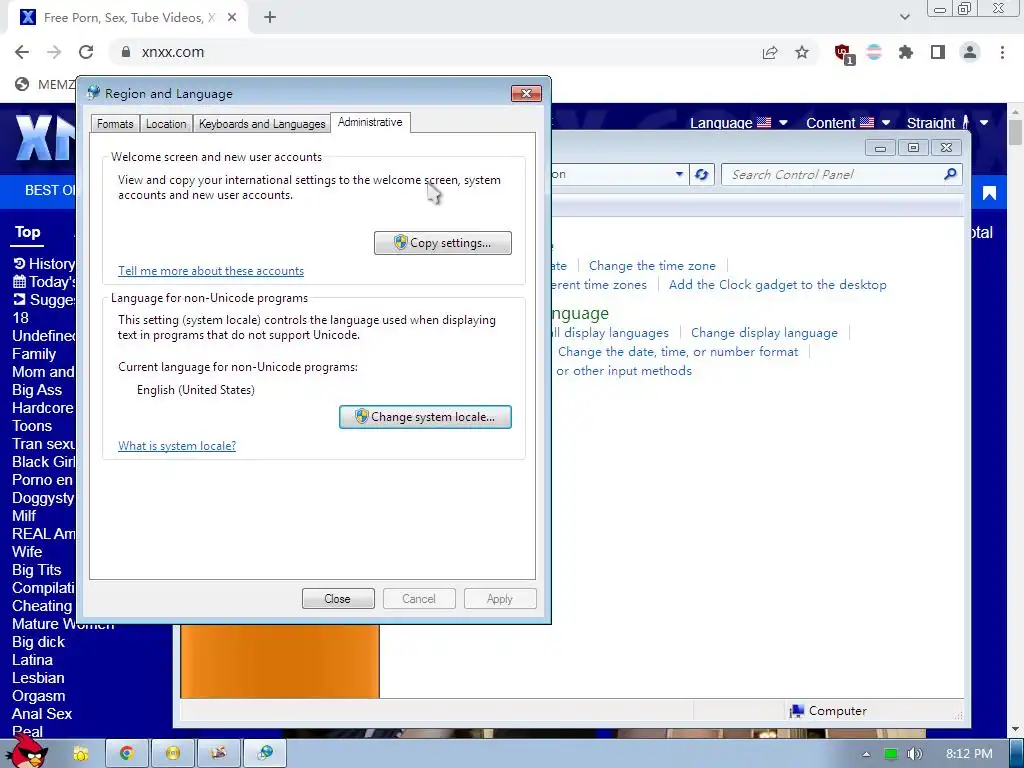Open the Straight orientation dropdown
The height and width of the screenshot is (768, 1024).
click(x=947, y=123)
